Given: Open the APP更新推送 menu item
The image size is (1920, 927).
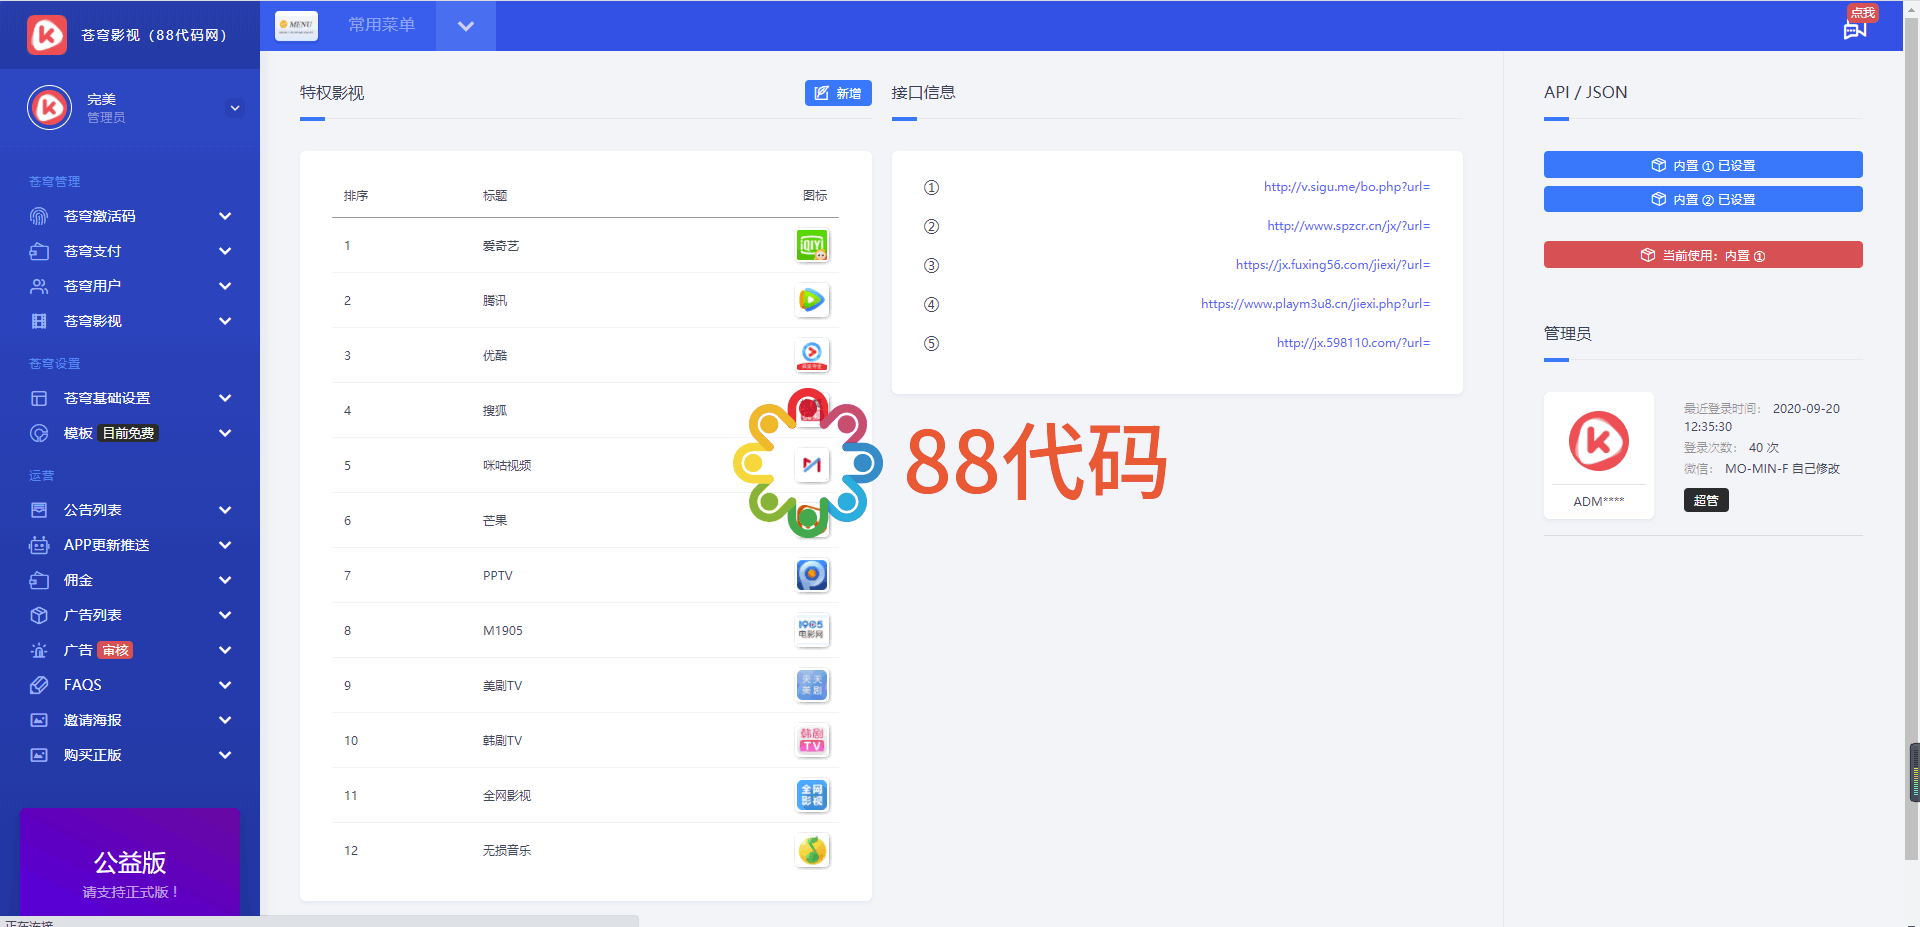Looking at the screenshot, I should (x=130, y=545).
